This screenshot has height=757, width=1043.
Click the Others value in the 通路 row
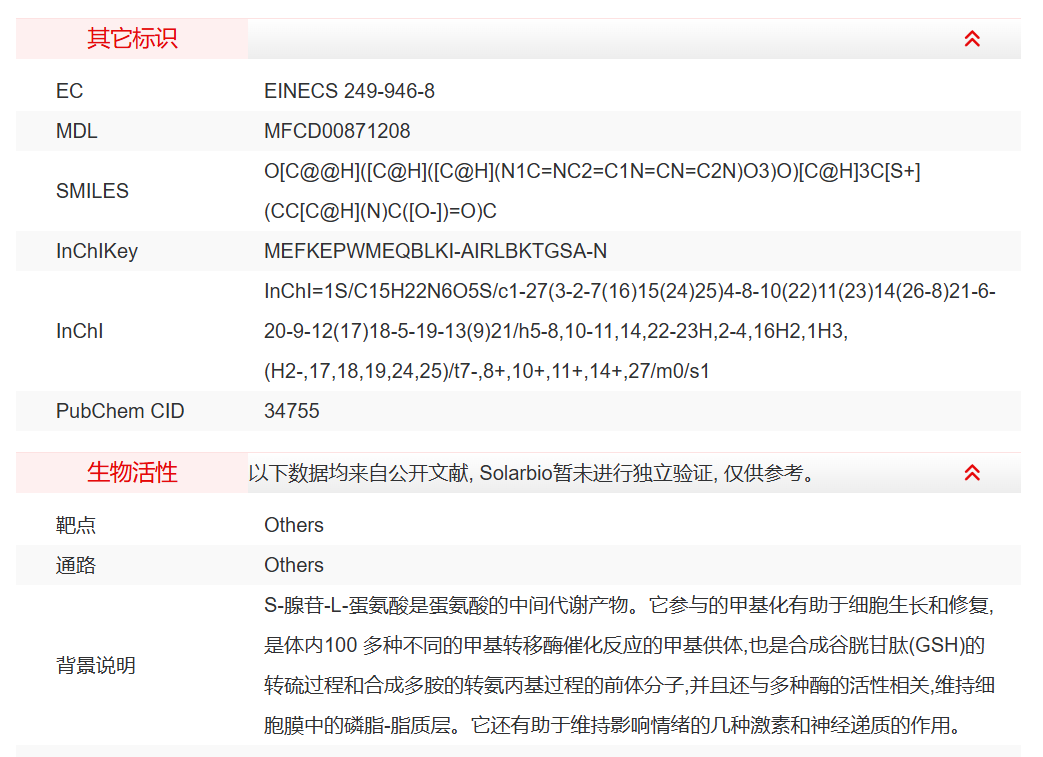tap(294, 565)
